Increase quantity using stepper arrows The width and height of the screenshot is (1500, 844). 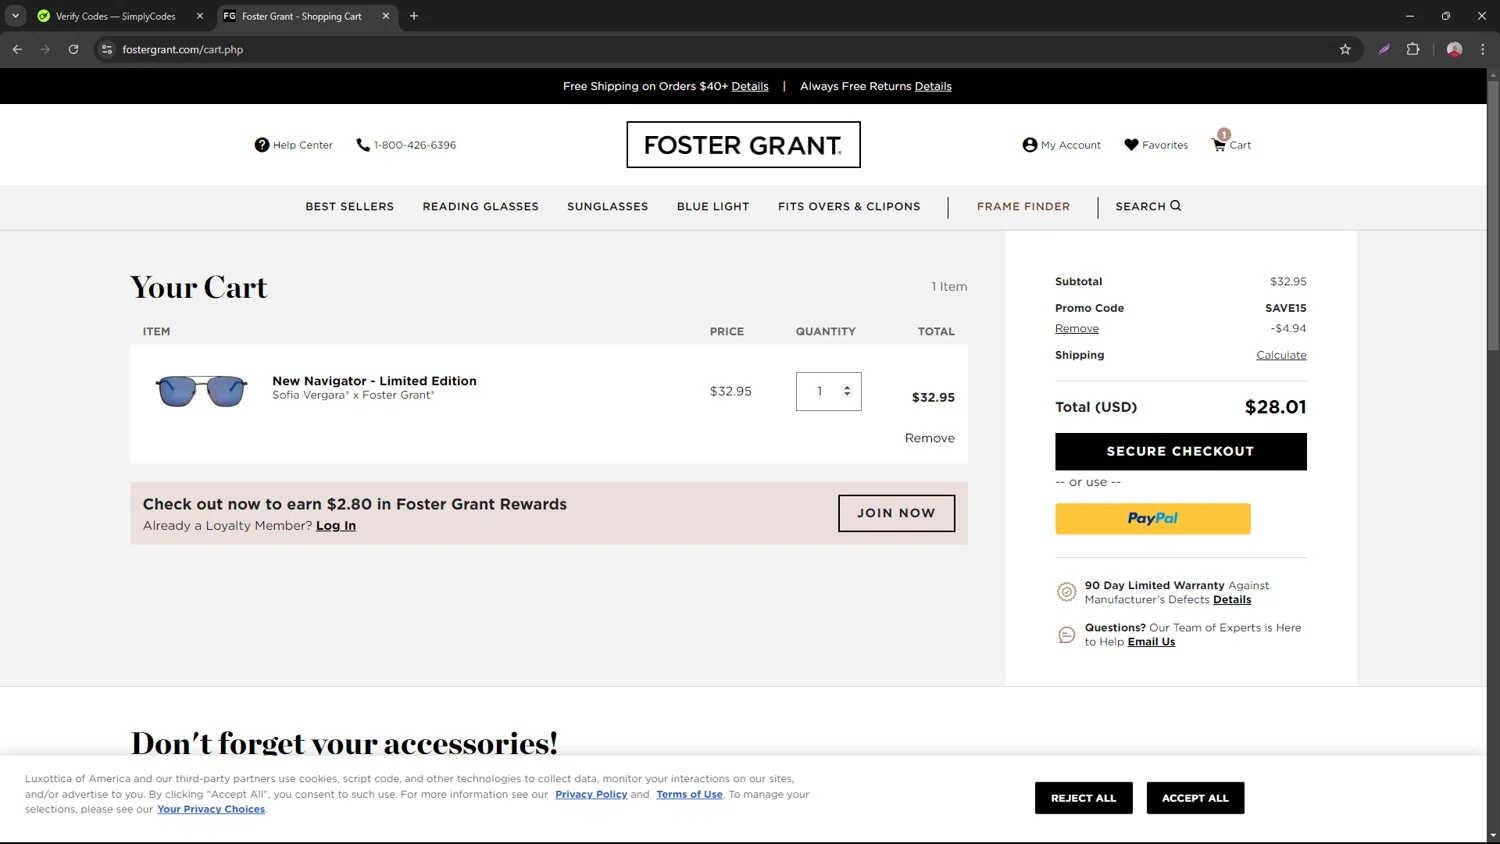(x=847, y=387)
